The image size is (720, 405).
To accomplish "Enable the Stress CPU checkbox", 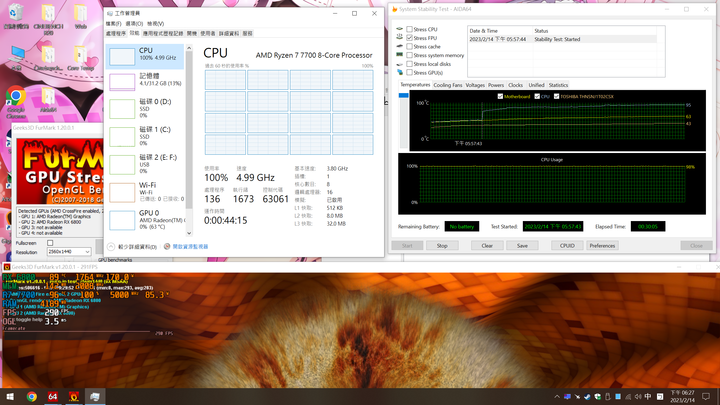I will tap(410, 29).
